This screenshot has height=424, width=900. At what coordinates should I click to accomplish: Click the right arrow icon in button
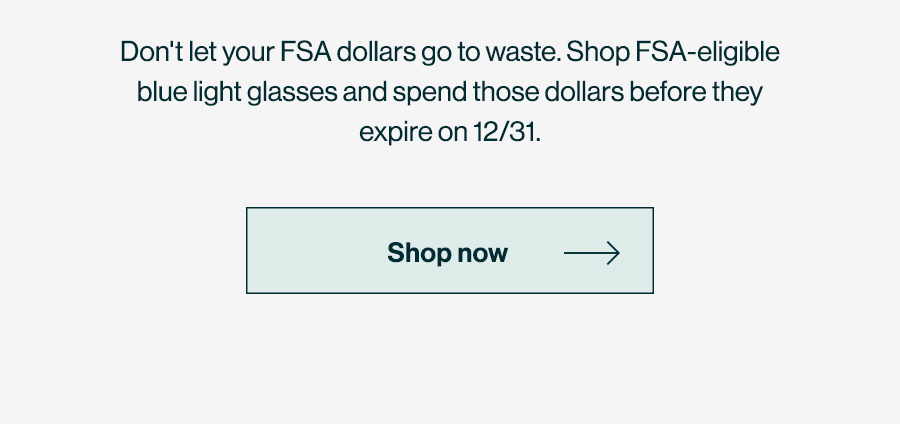[x=592, y=253]
